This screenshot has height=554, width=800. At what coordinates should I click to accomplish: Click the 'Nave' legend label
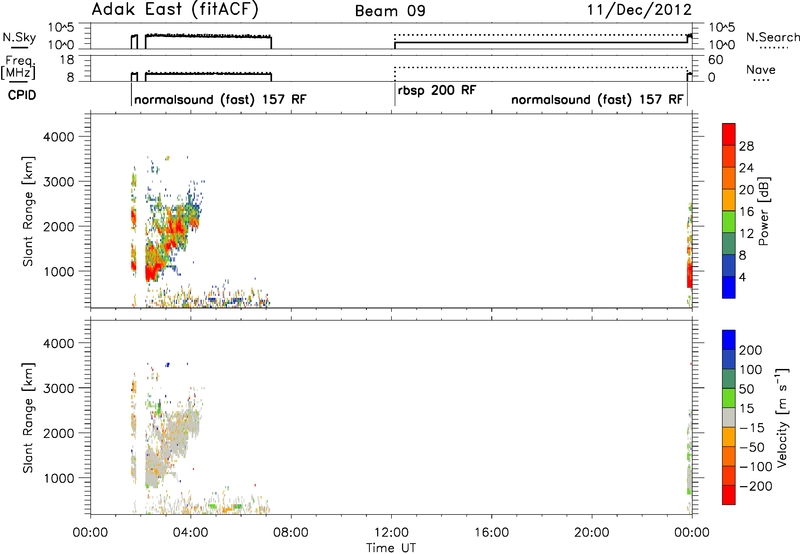761,69
